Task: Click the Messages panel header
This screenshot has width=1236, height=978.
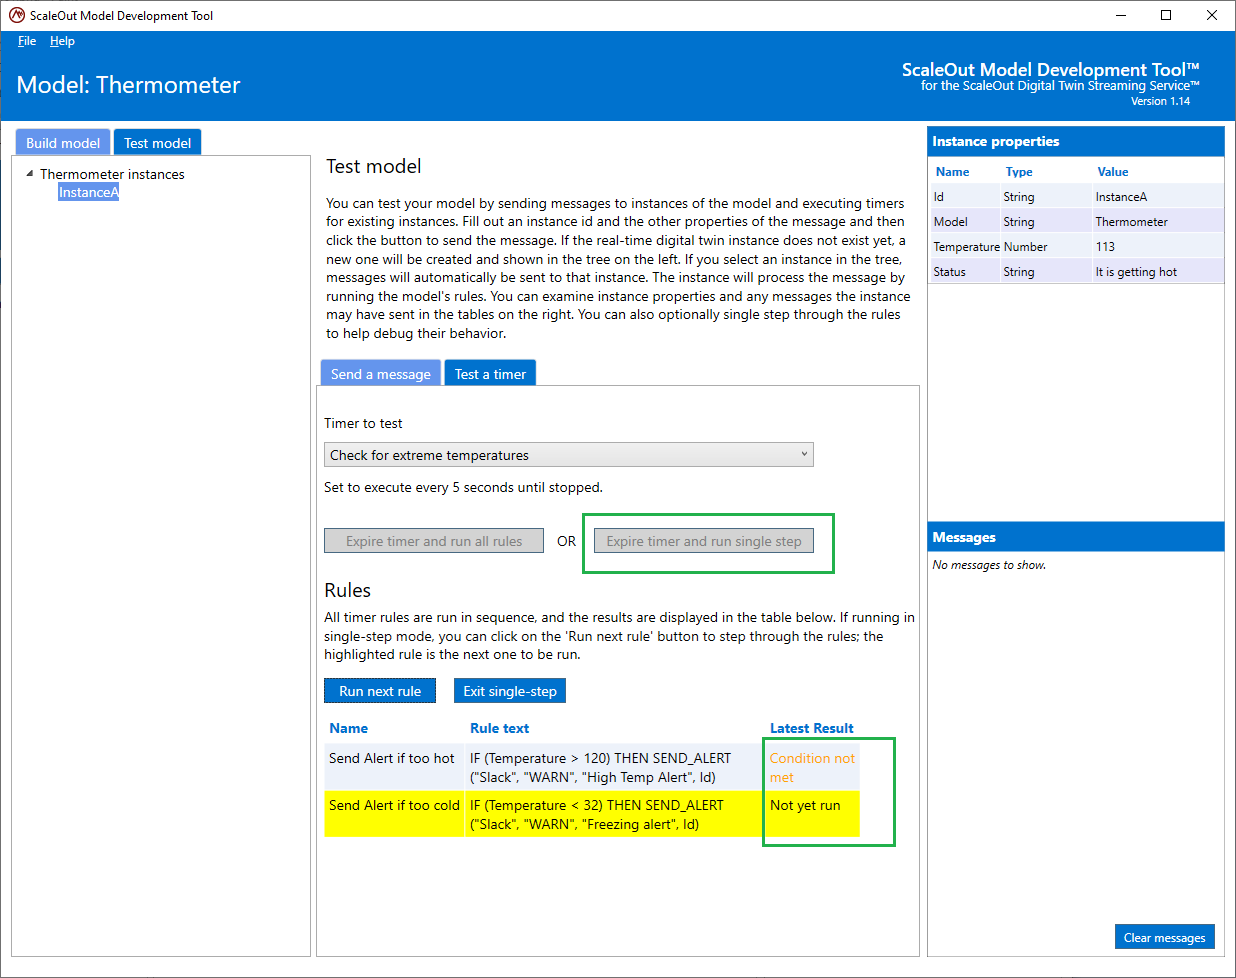Action: point(1076,537)
